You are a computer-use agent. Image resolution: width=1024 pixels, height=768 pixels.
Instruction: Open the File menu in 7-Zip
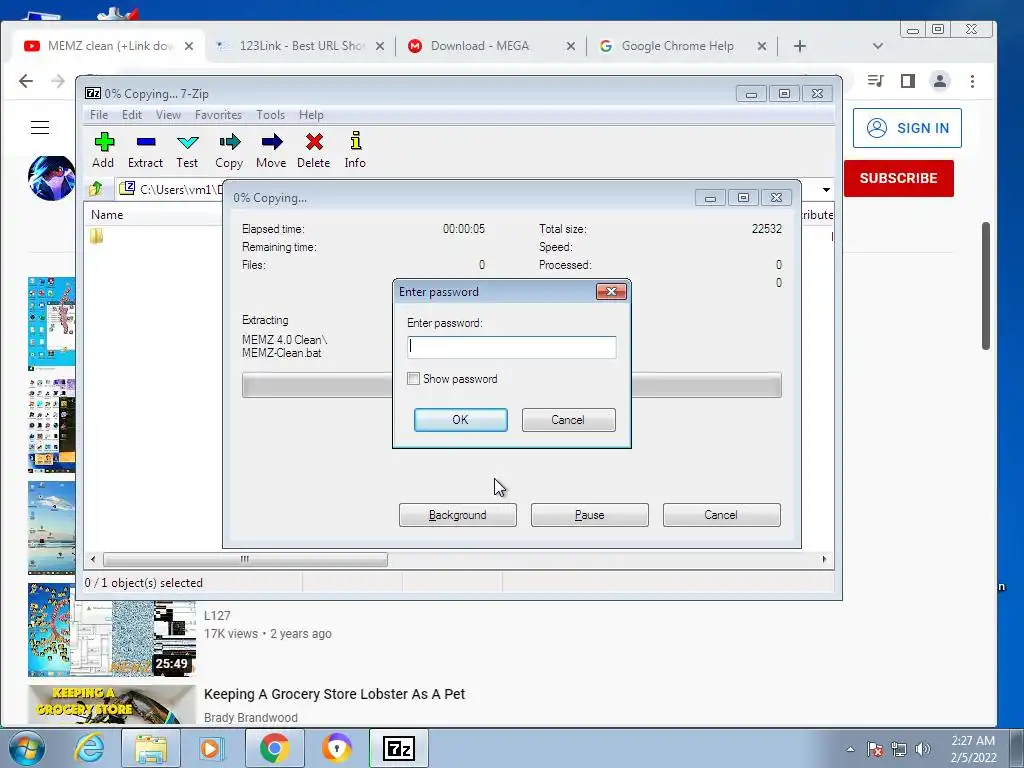[x=99, y=115]
